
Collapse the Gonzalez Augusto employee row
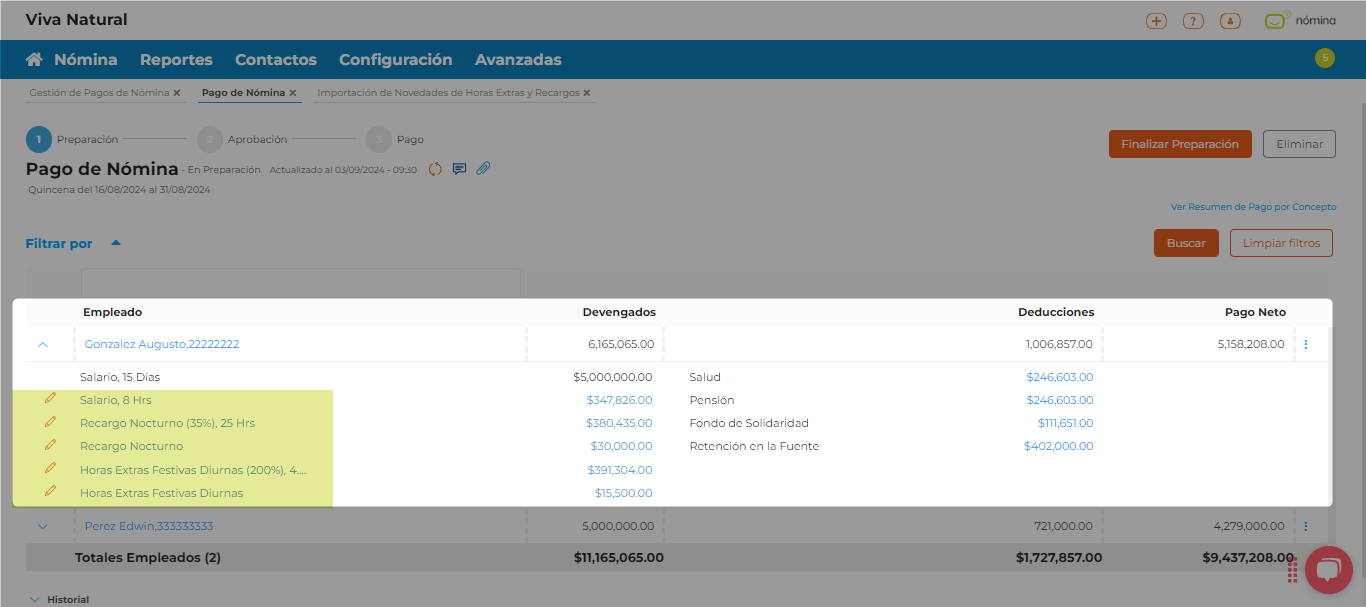coord(42,344)
